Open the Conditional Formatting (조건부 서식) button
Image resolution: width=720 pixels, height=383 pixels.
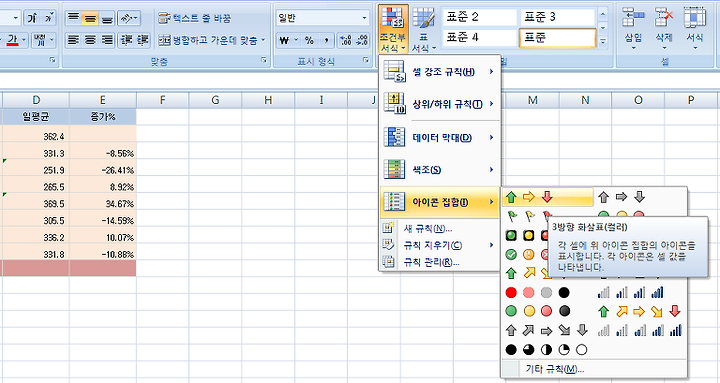(393, 29)
